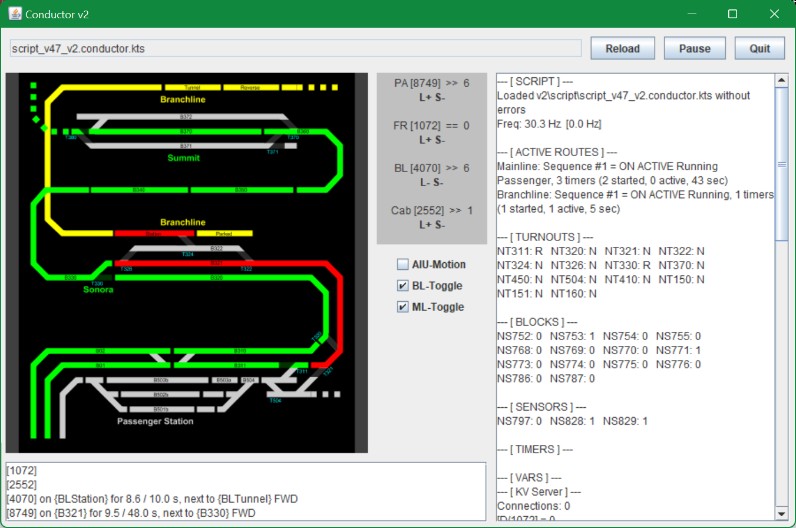Pause the running script
The width and height of the screenshot is (796, 528).
coord(695,48)
